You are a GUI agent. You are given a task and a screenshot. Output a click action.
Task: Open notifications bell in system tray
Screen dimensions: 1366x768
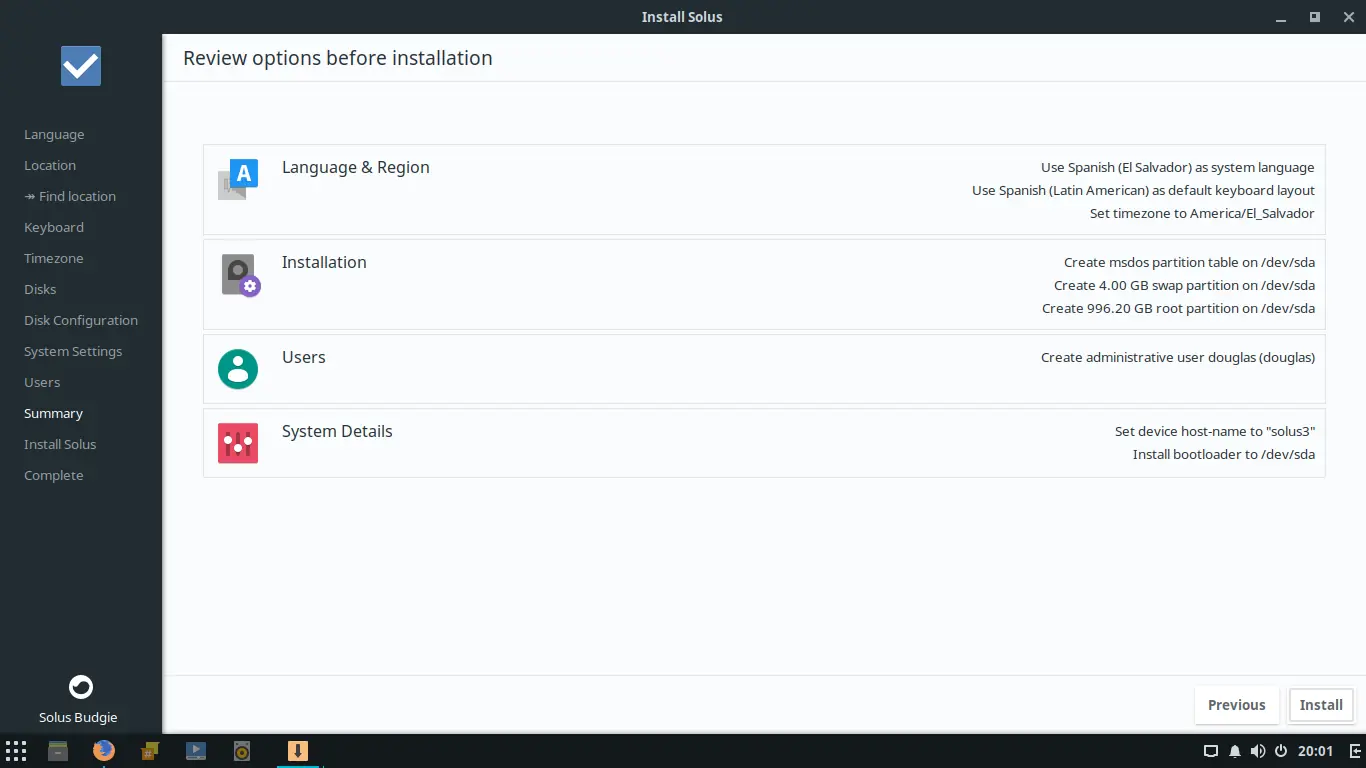(1234, 751)
